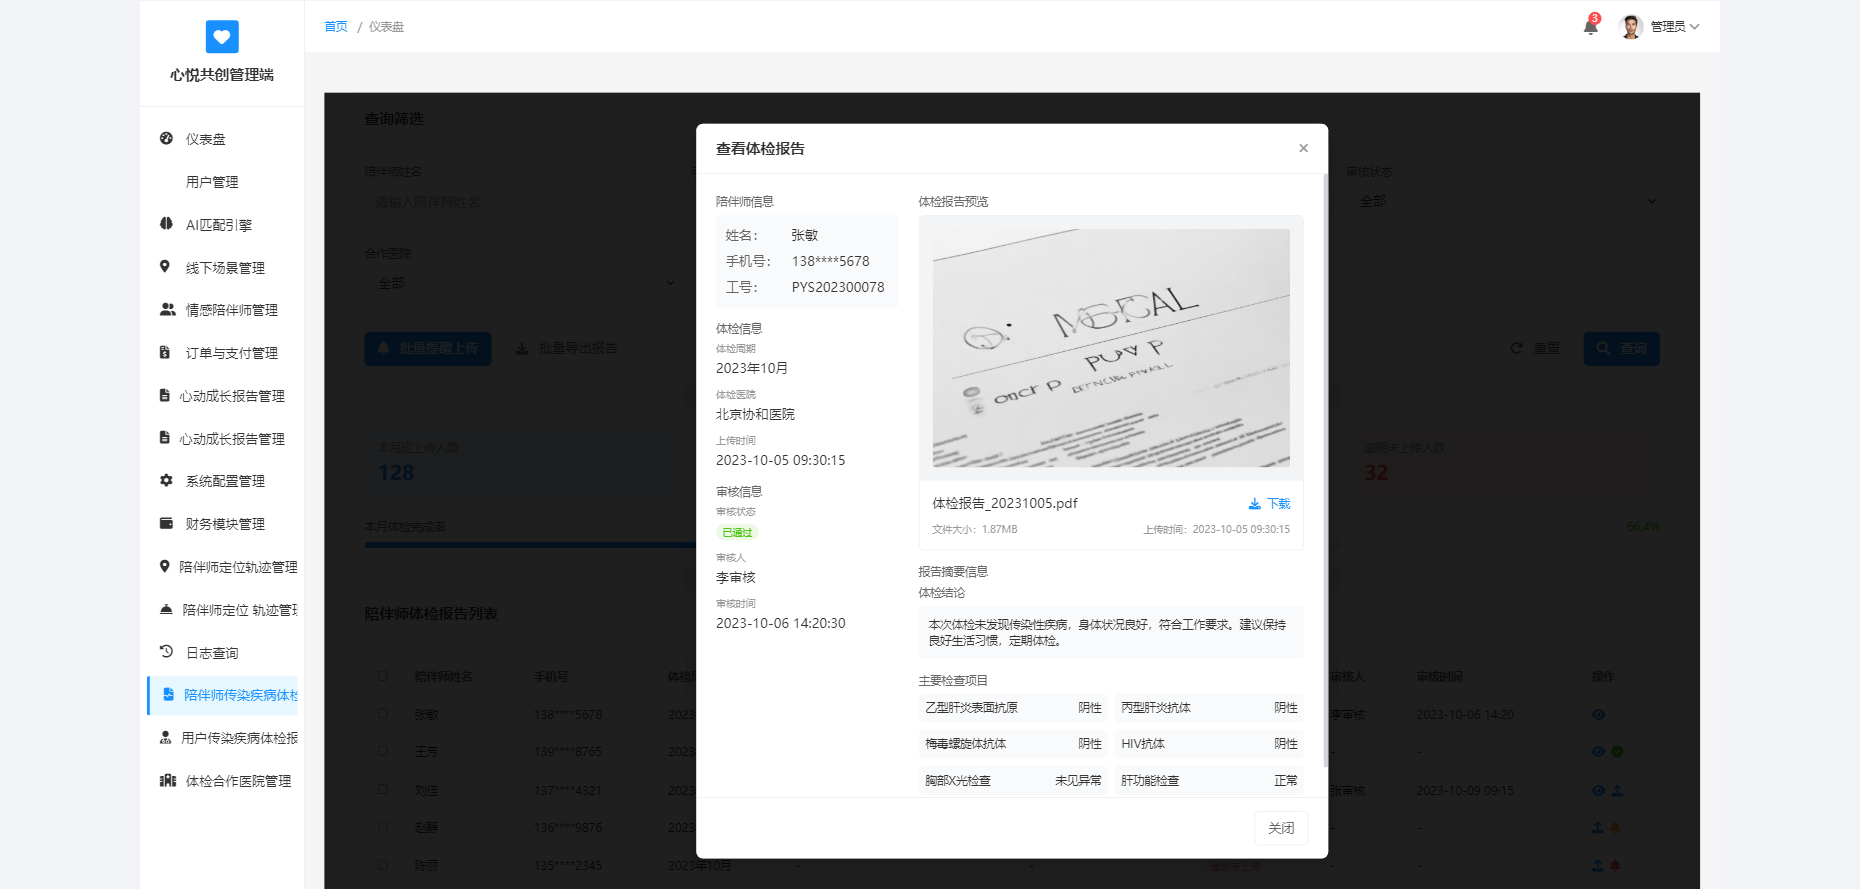
Task: Click the AI匹配引擎 brain icon
Action: click(166, 224)
